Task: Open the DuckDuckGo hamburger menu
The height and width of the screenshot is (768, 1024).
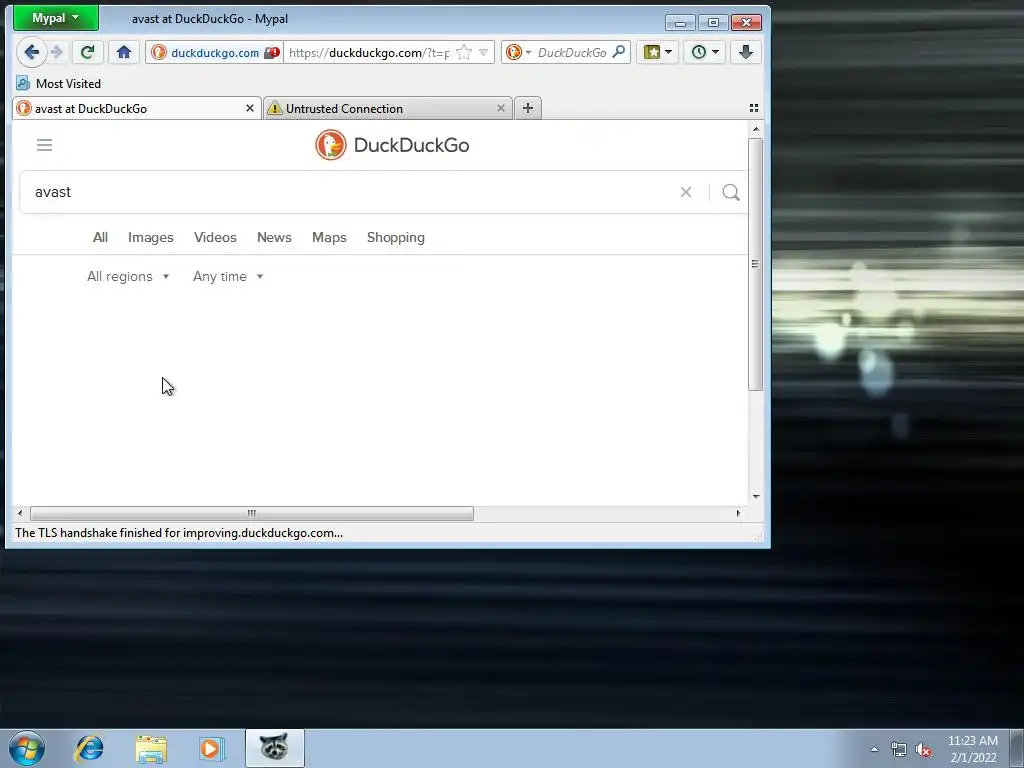Action: click(x=44, y=145)
